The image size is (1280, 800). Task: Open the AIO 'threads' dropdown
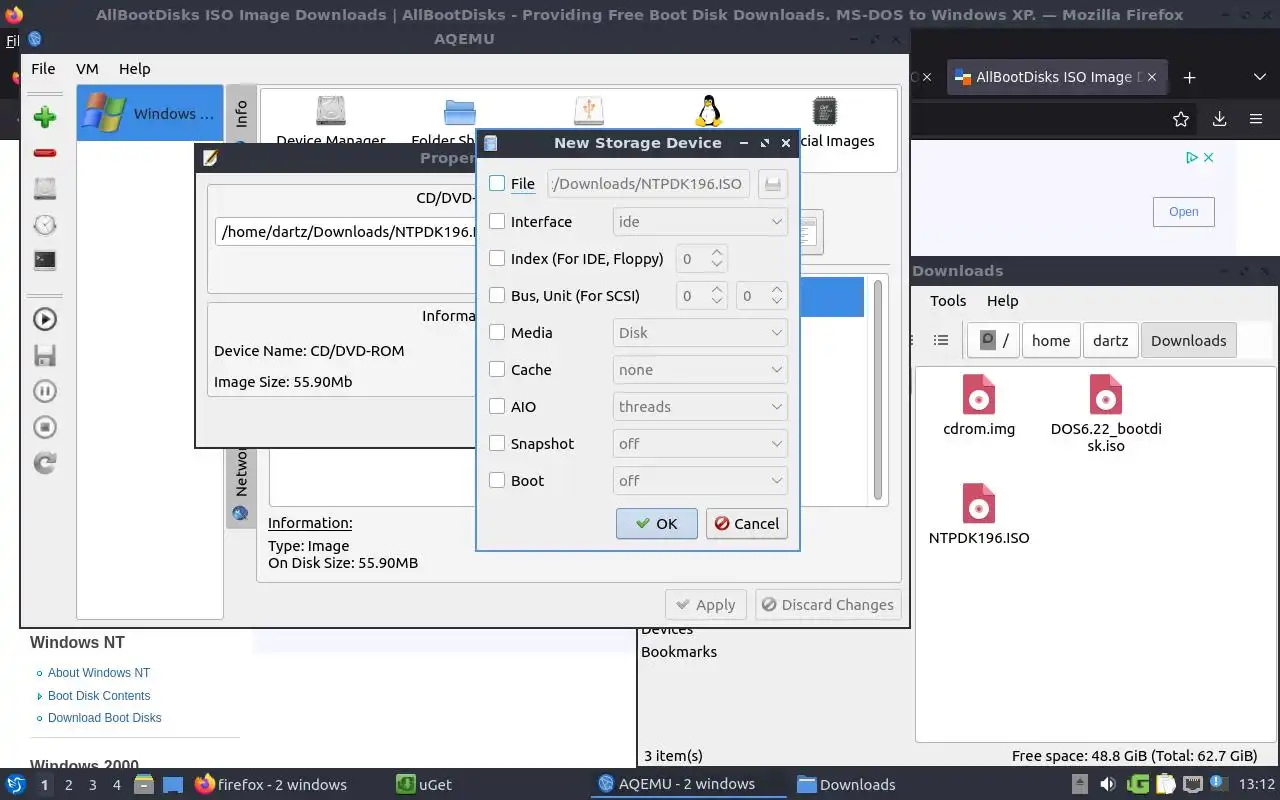click(700, 407)
